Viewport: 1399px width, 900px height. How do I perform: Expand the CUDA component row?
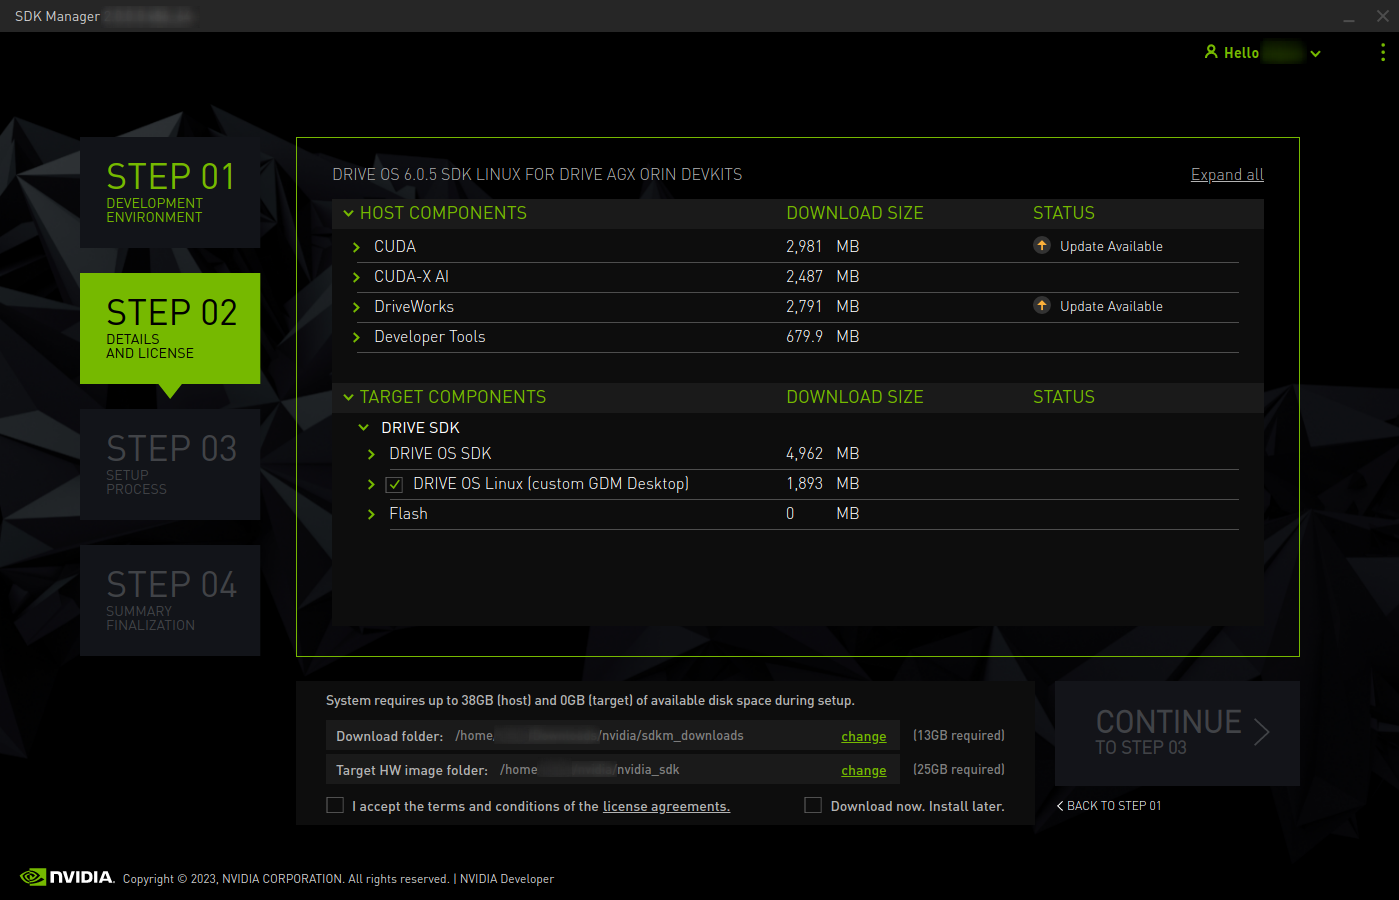click(356, 247)
